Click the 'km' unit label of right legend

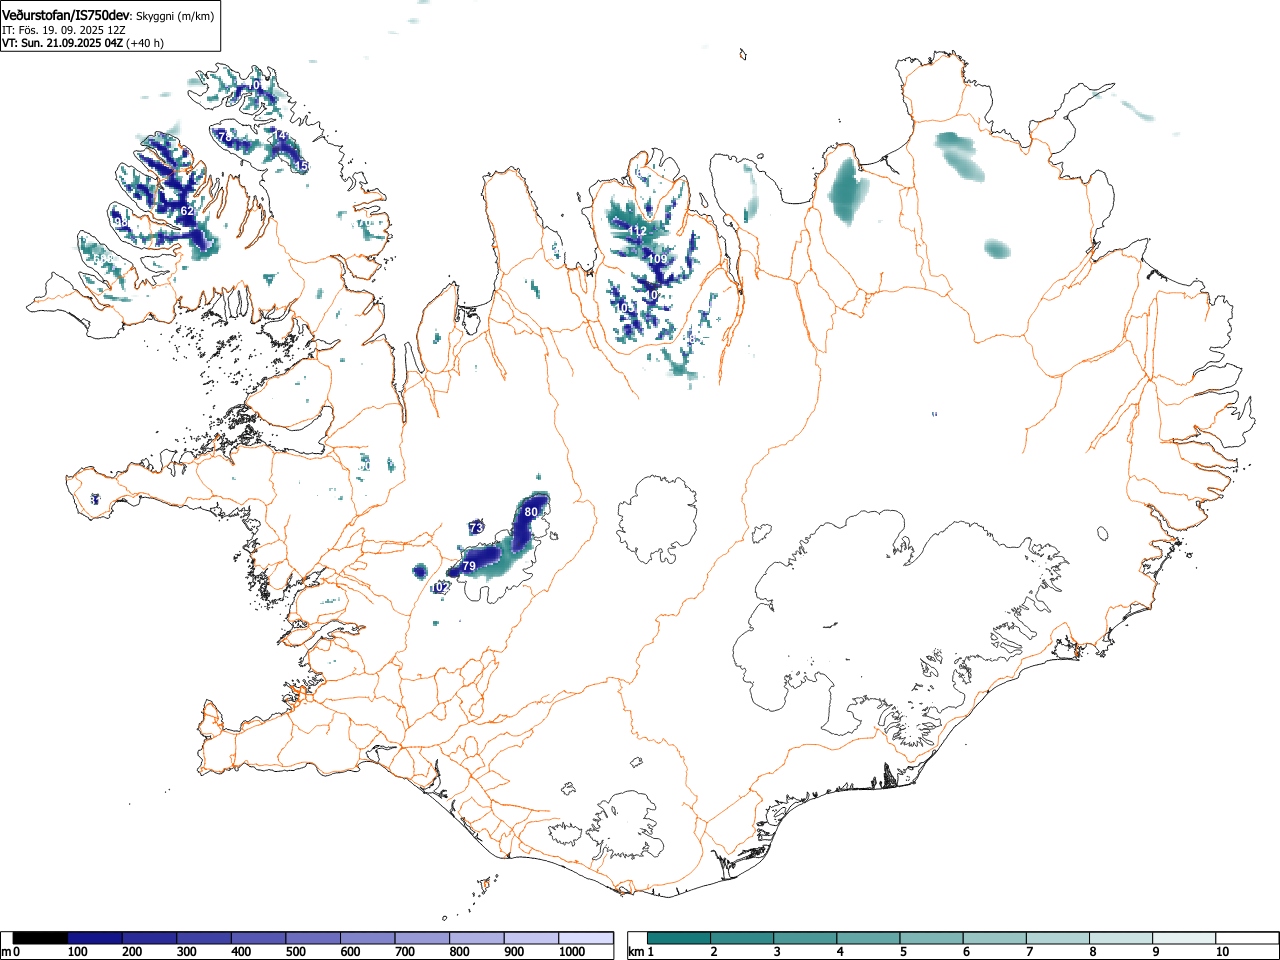point(636,952)
